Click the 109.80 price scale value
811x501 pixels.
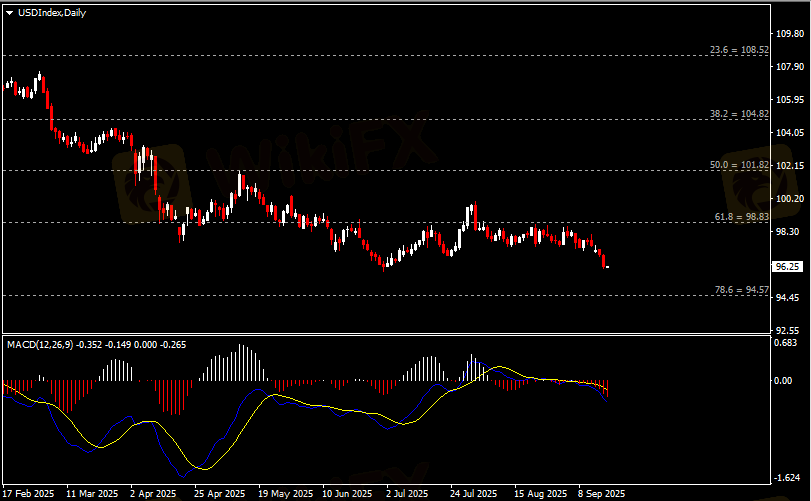(x=790, y=34)
